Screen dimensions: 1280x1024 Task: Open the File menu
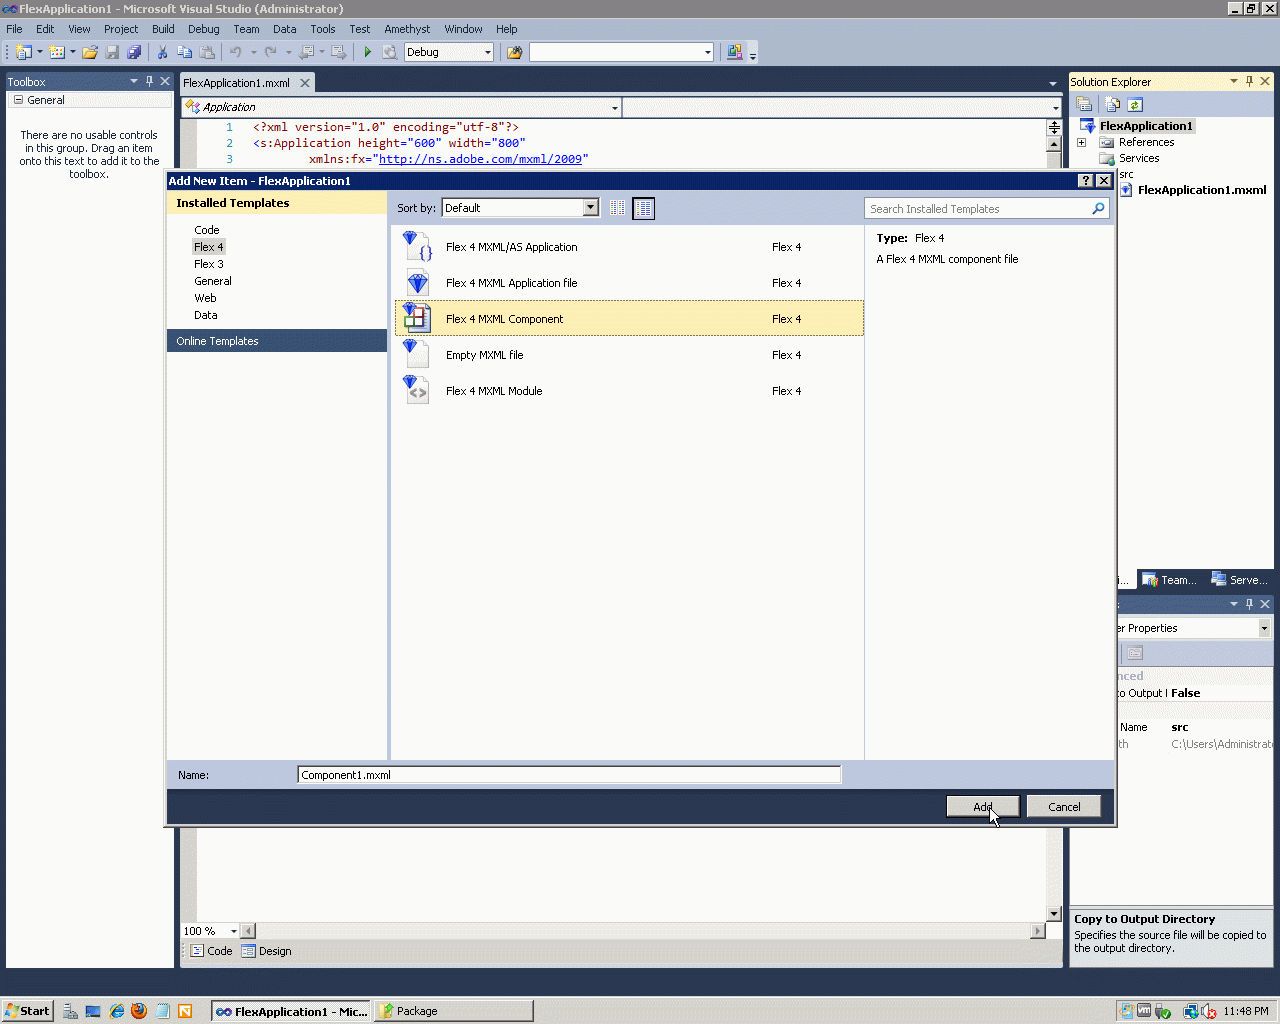14,29
